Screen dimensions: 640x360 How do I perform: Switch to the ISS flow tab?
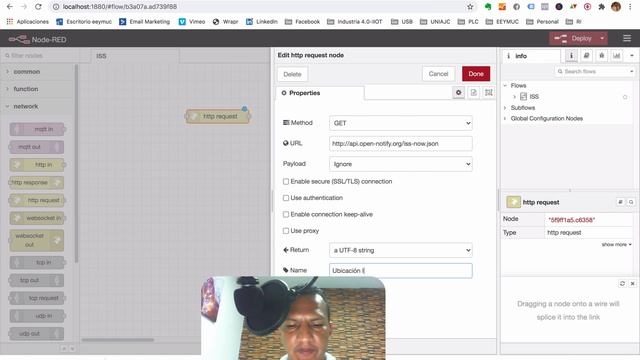135,56
